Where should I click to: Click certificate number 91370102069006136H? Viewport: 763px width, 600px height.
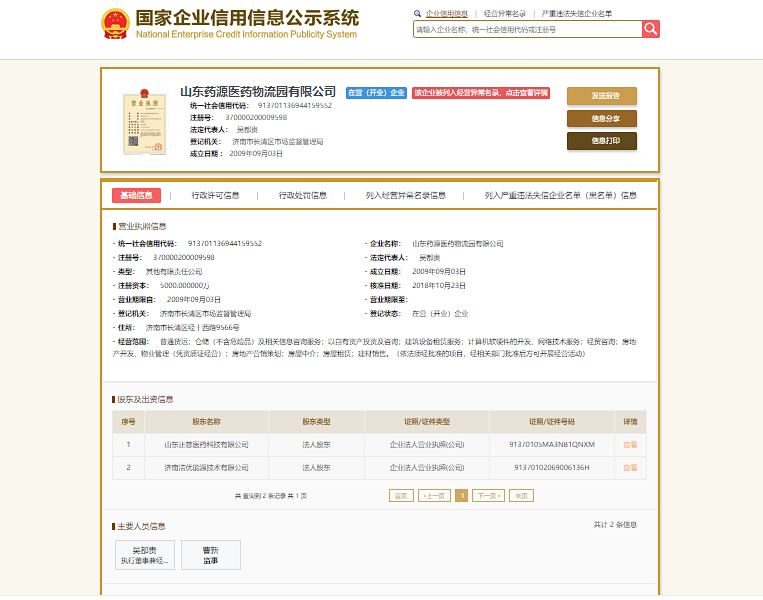tap(552, 468)
